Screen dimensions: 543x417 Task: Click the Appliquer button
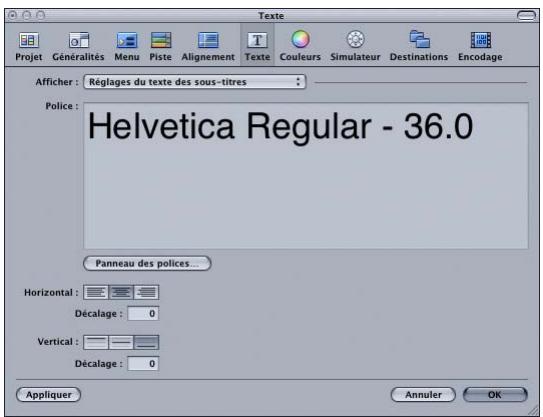point(48,394)
